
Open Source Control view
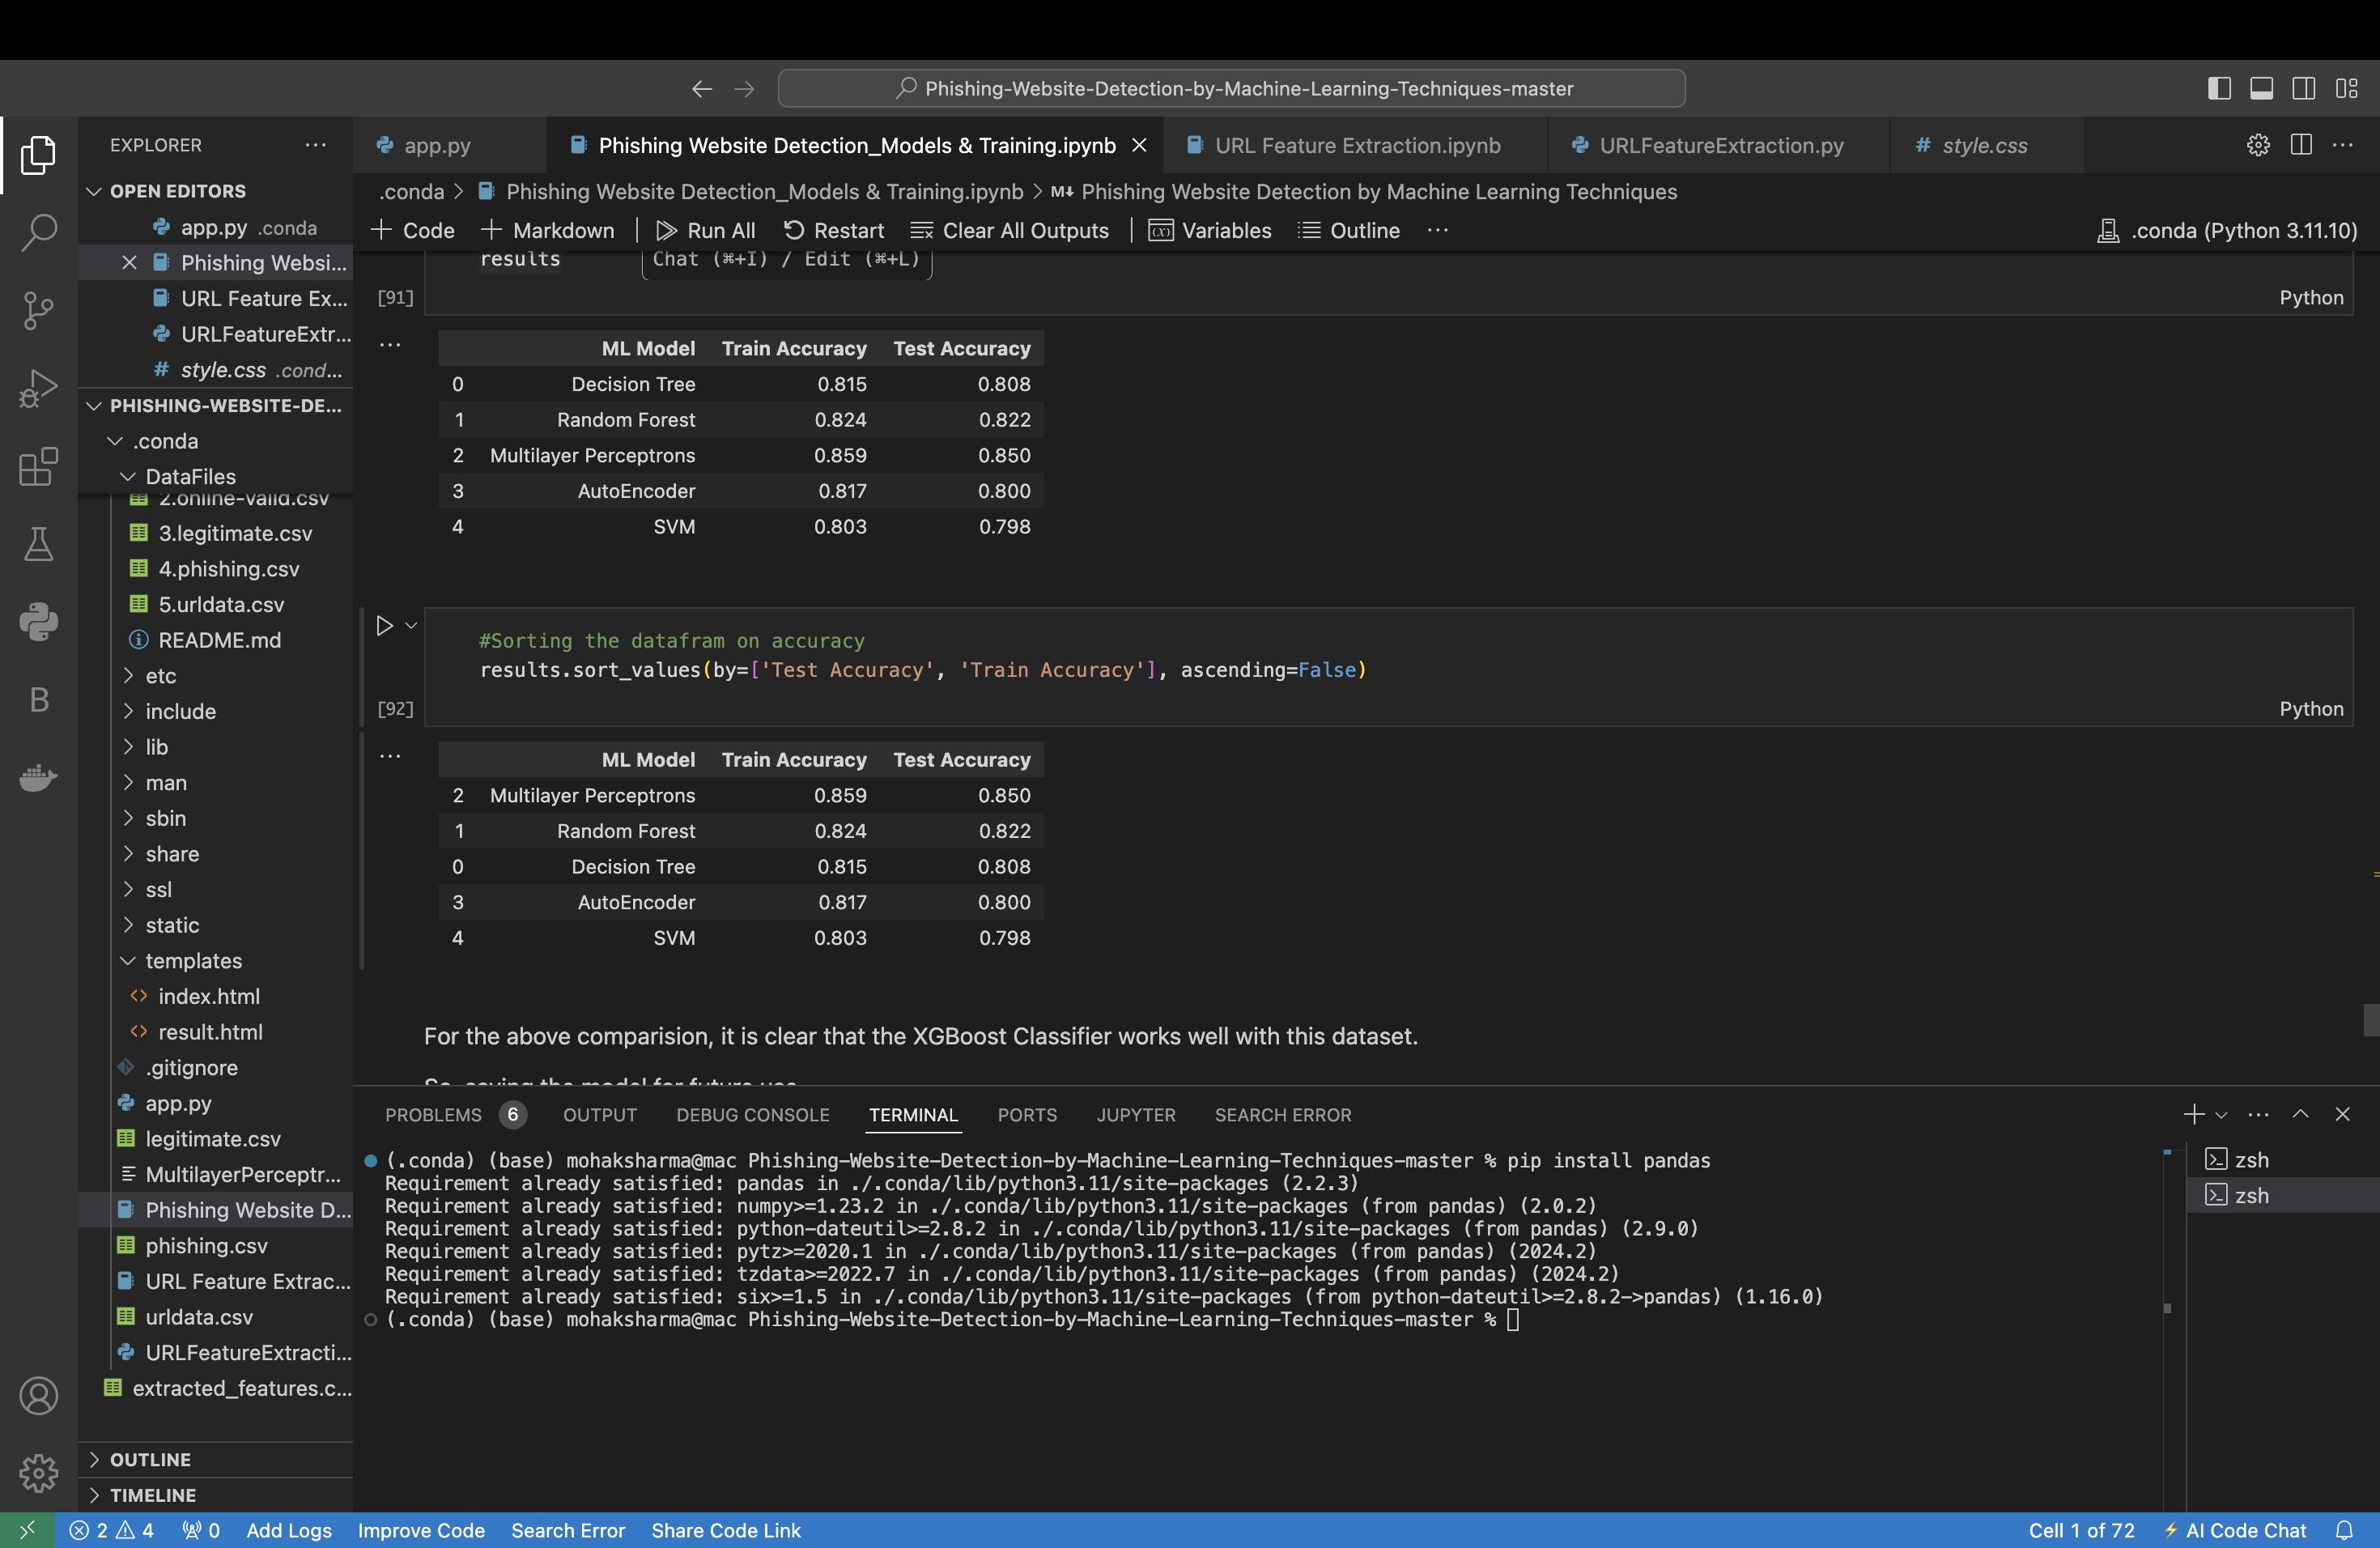(x=38, y=310)
